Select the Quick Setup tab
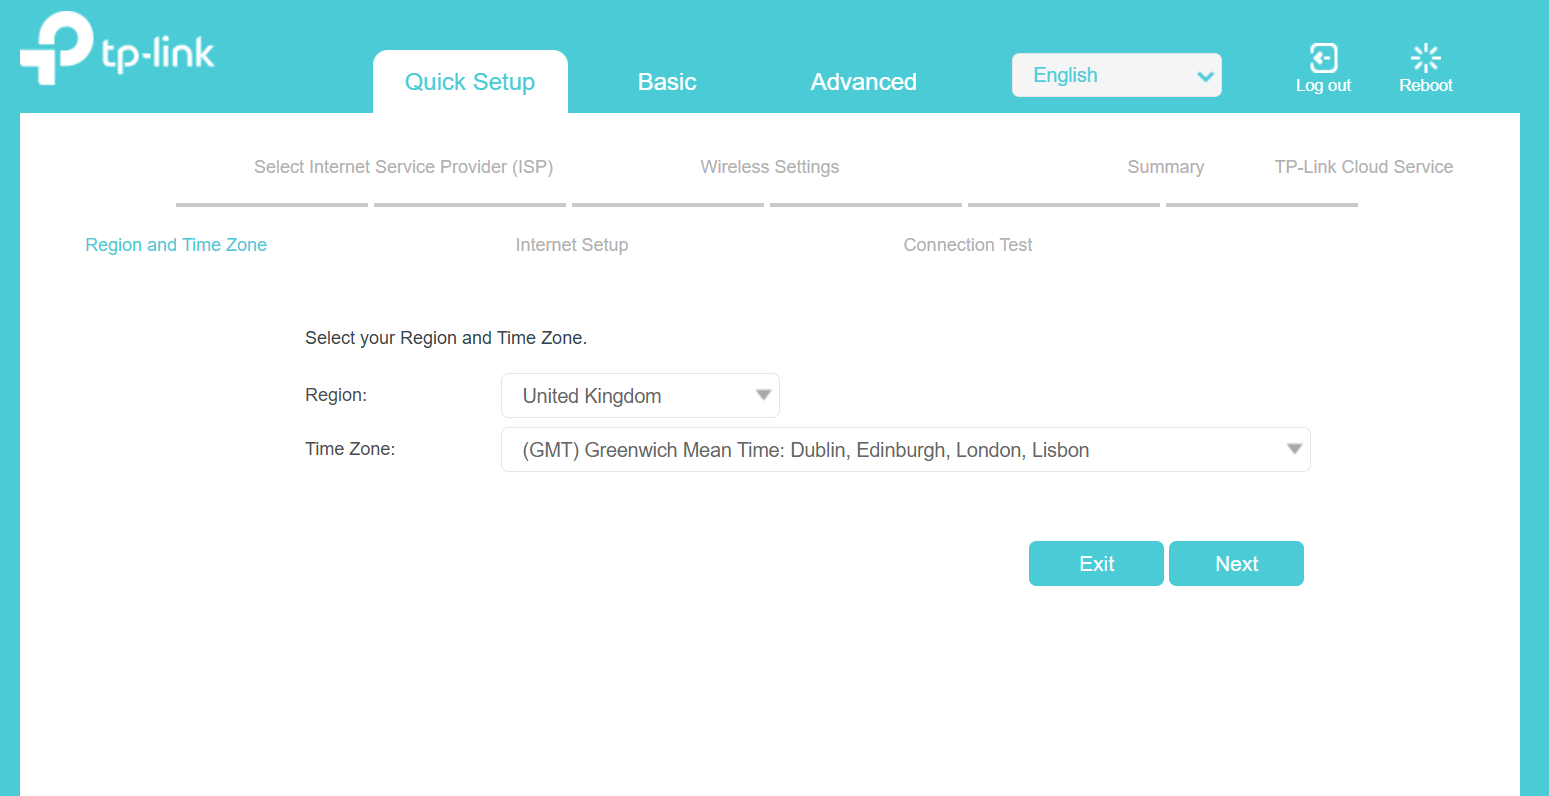Viewport: 1549px width, 796px height. [x=469, y=81]
